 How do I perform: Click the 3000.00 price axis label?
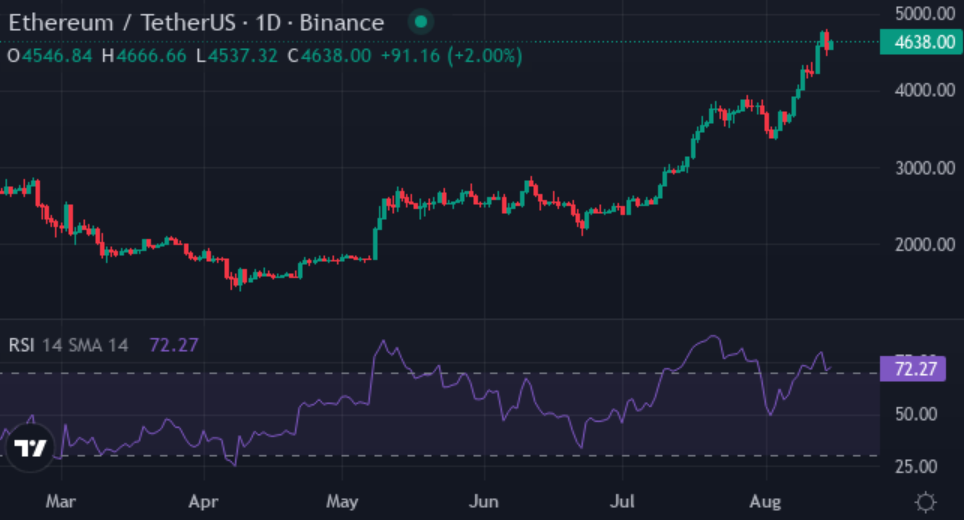925,168
